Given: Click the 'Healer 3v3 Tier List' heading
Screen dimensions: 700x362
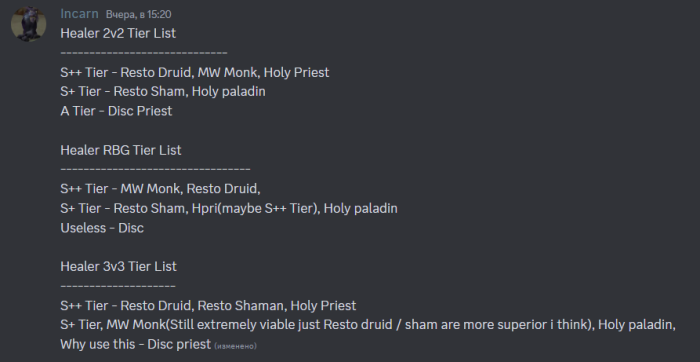Looking at the screenshot, I should 118,266.
